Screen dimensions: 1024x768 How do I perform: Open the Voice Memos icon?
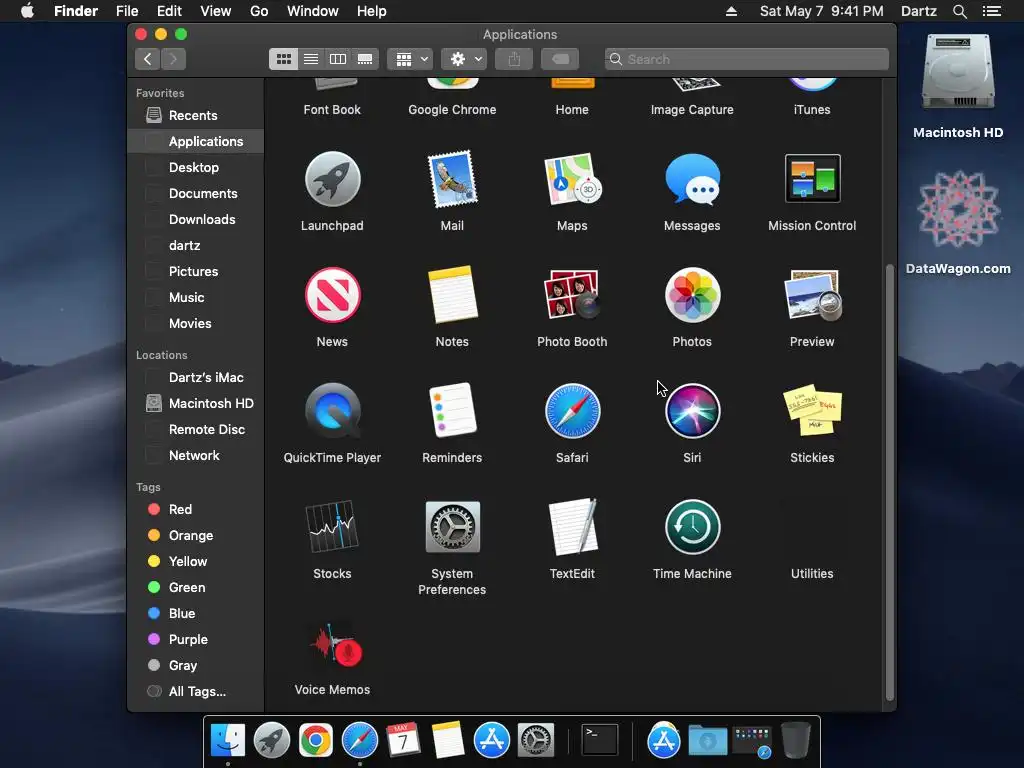pyautogui.click(x=336, y=643)
